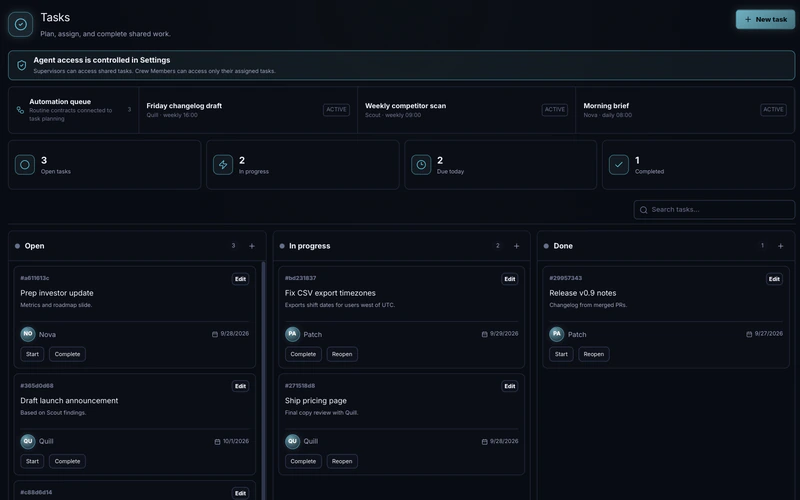This screenshot has width=800, height=500.
Task: Click Quill avatar on Draft launch announcement
Action: [x=28, y=441]
